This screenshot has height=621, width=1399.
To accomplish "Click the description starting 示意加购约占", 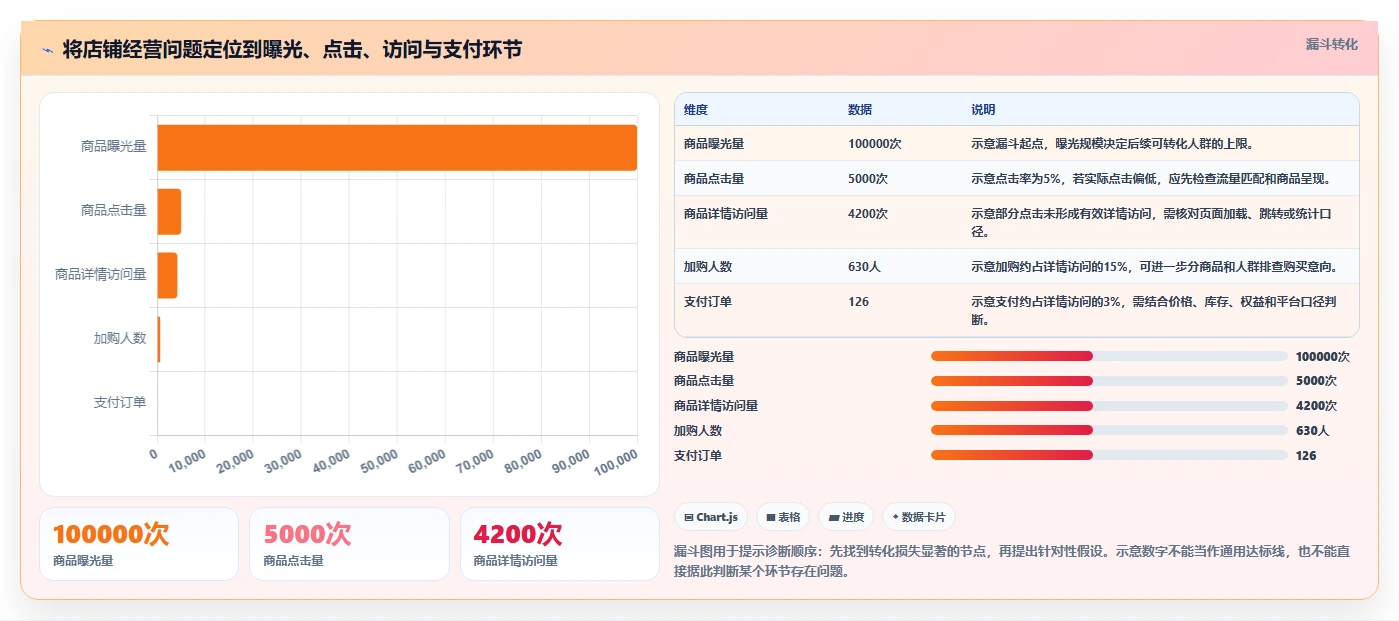I will 1154,266.
